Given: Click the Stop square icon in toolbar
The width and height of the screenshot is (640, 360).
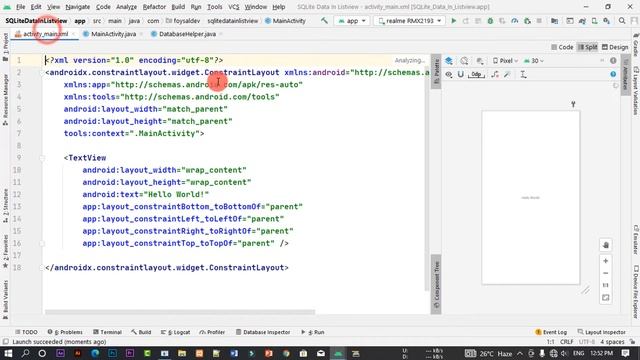Looking at the screenshot, I should pos(539,21).
